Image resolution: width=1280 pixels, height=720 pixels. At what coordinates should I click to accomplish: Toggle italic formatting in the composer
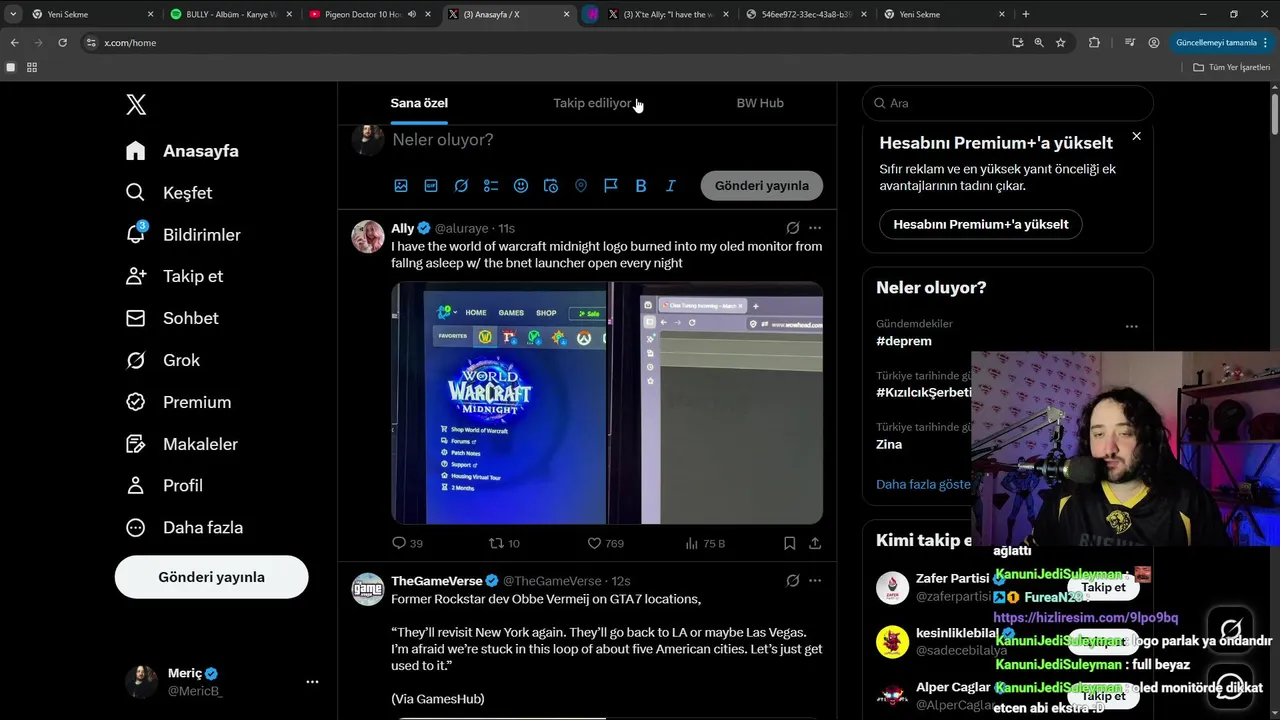click(x=671, y=186)
